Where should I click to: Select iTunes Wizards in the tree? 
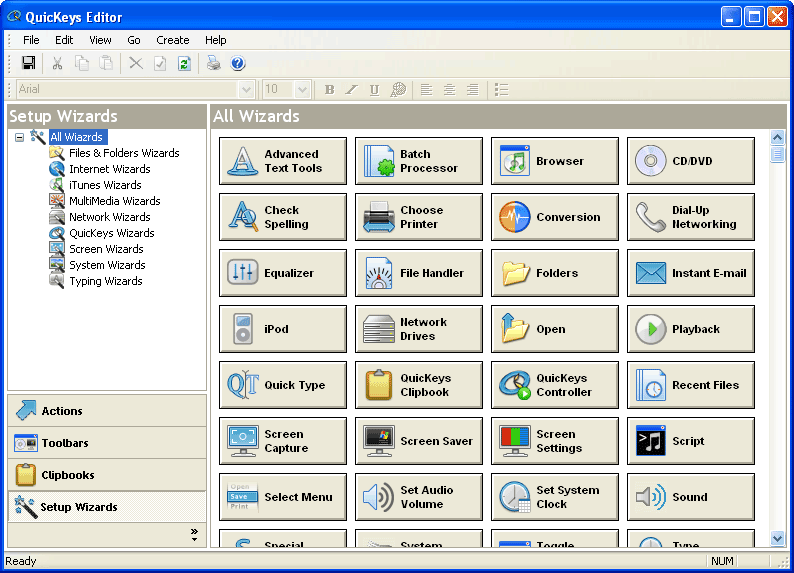105,185
